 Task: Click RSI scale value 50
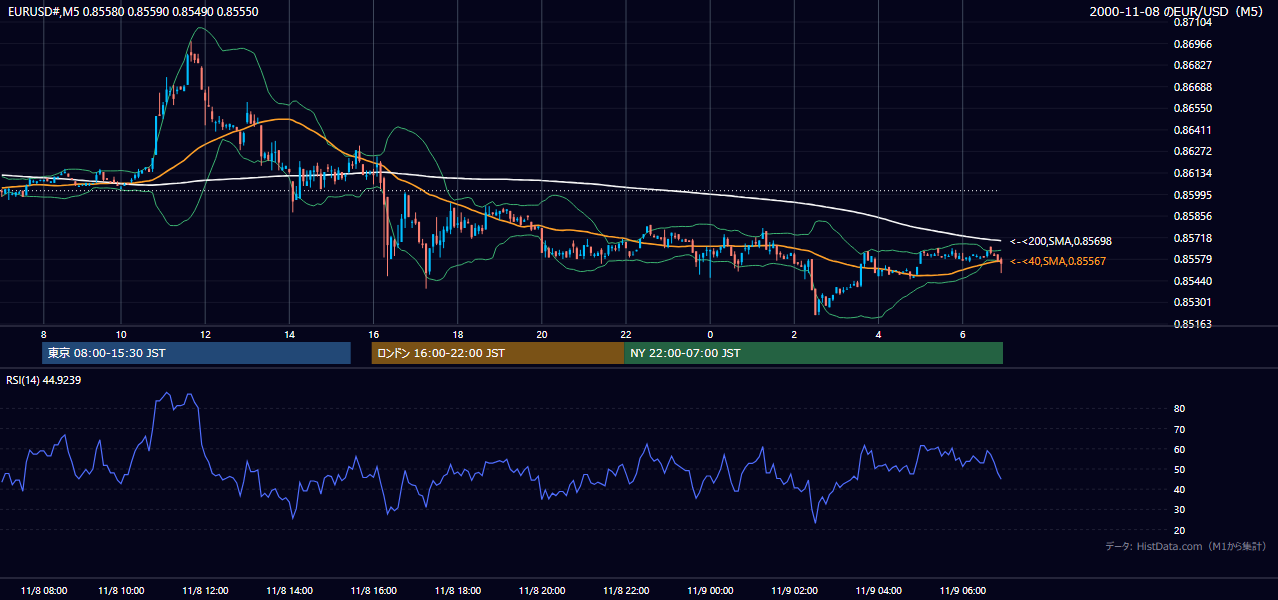pos(1180,469)
